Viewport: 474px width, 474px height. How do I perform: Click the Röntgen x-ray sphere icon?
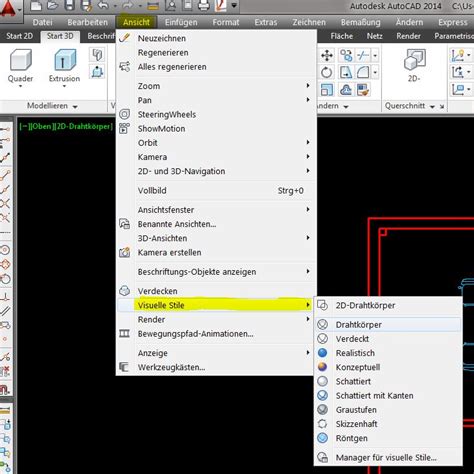(x=322, y=438)
